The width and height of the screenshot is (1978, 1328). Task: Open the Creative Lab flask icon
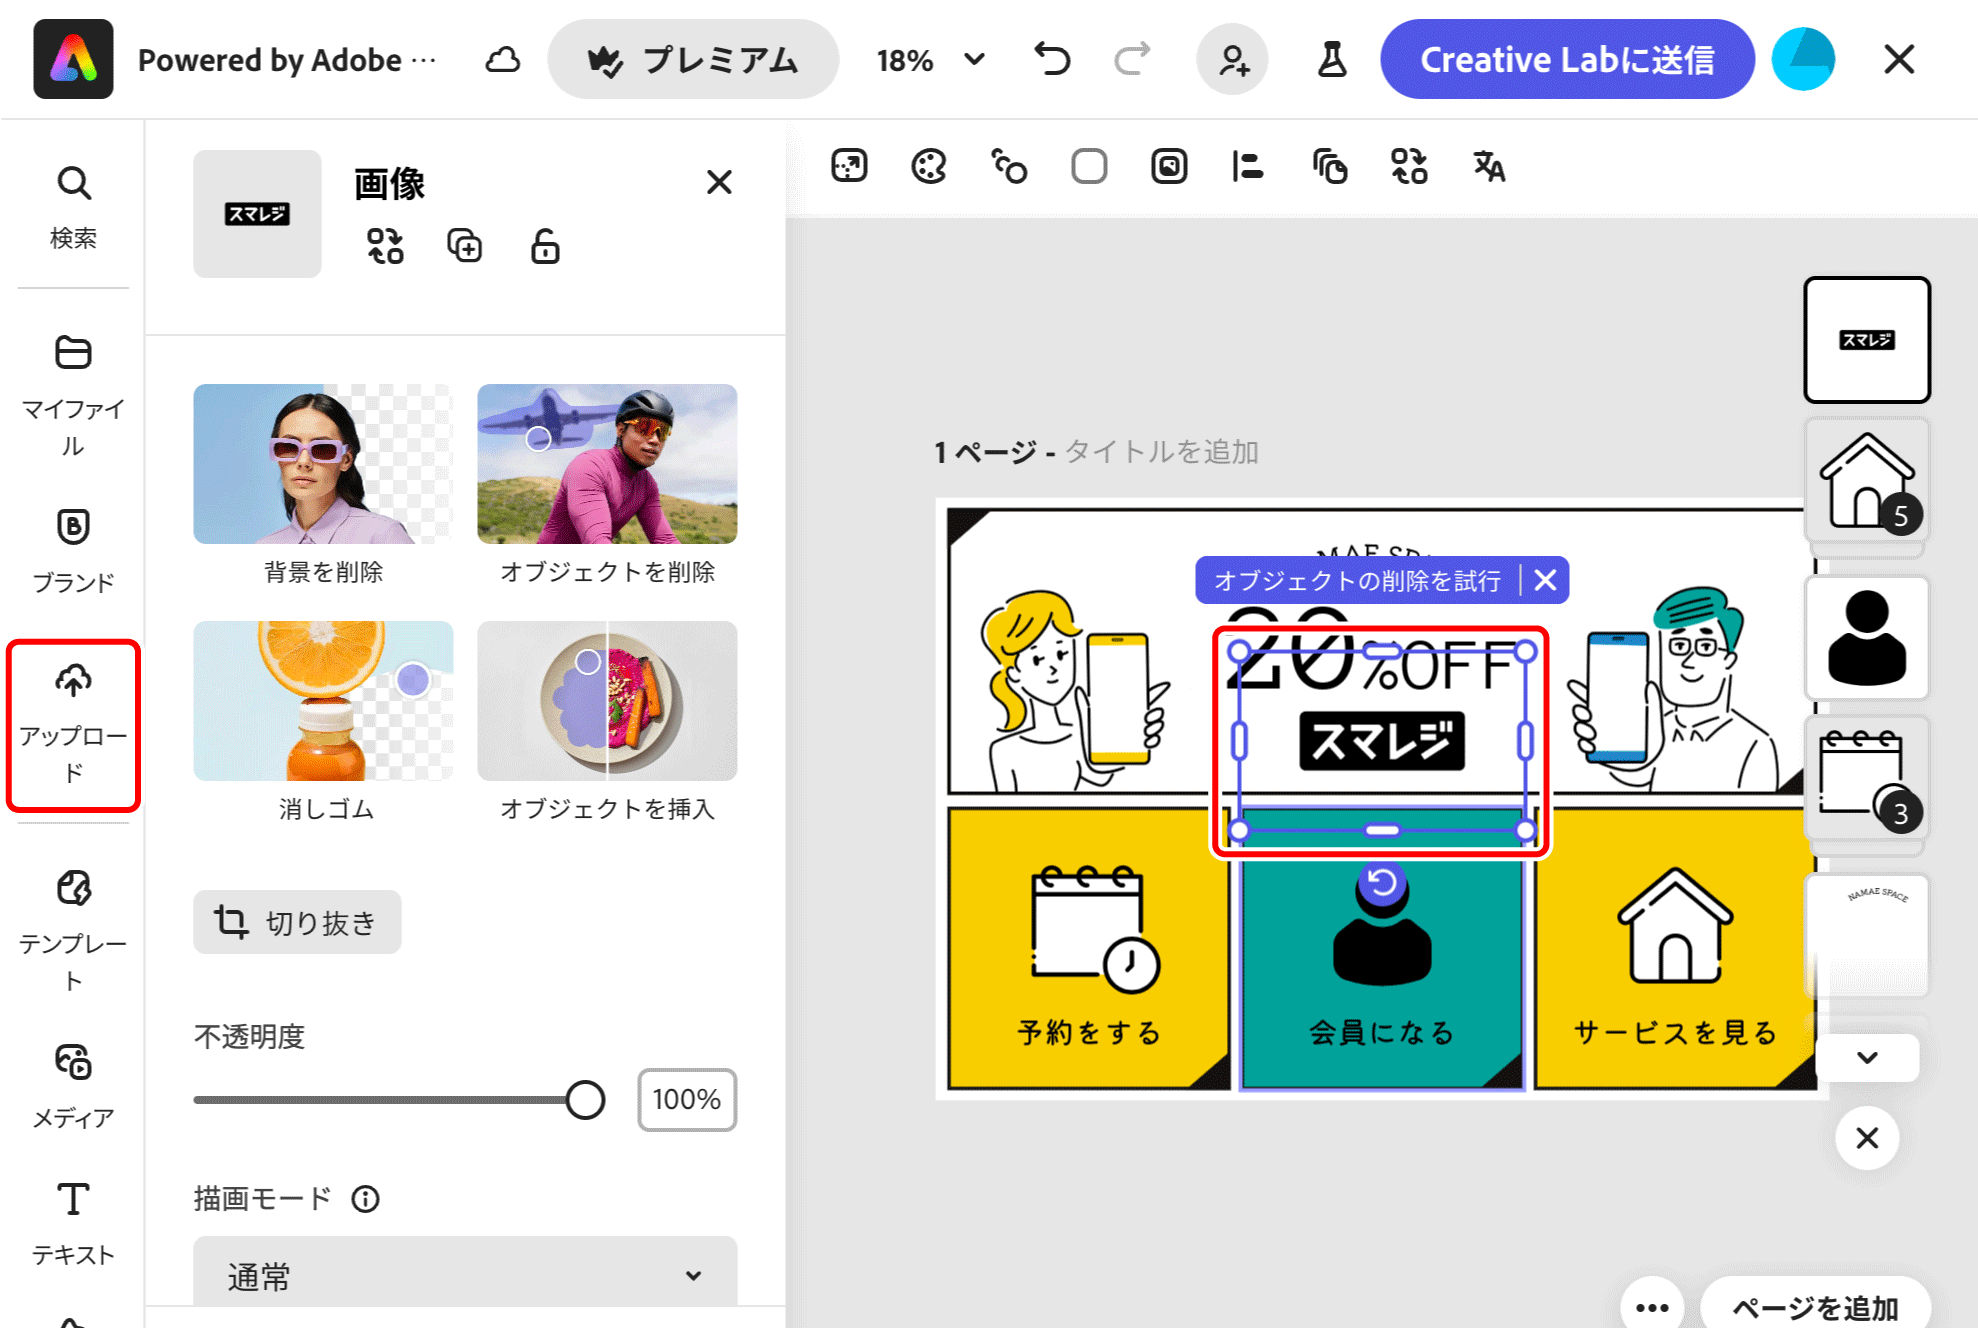point(1331,59)
